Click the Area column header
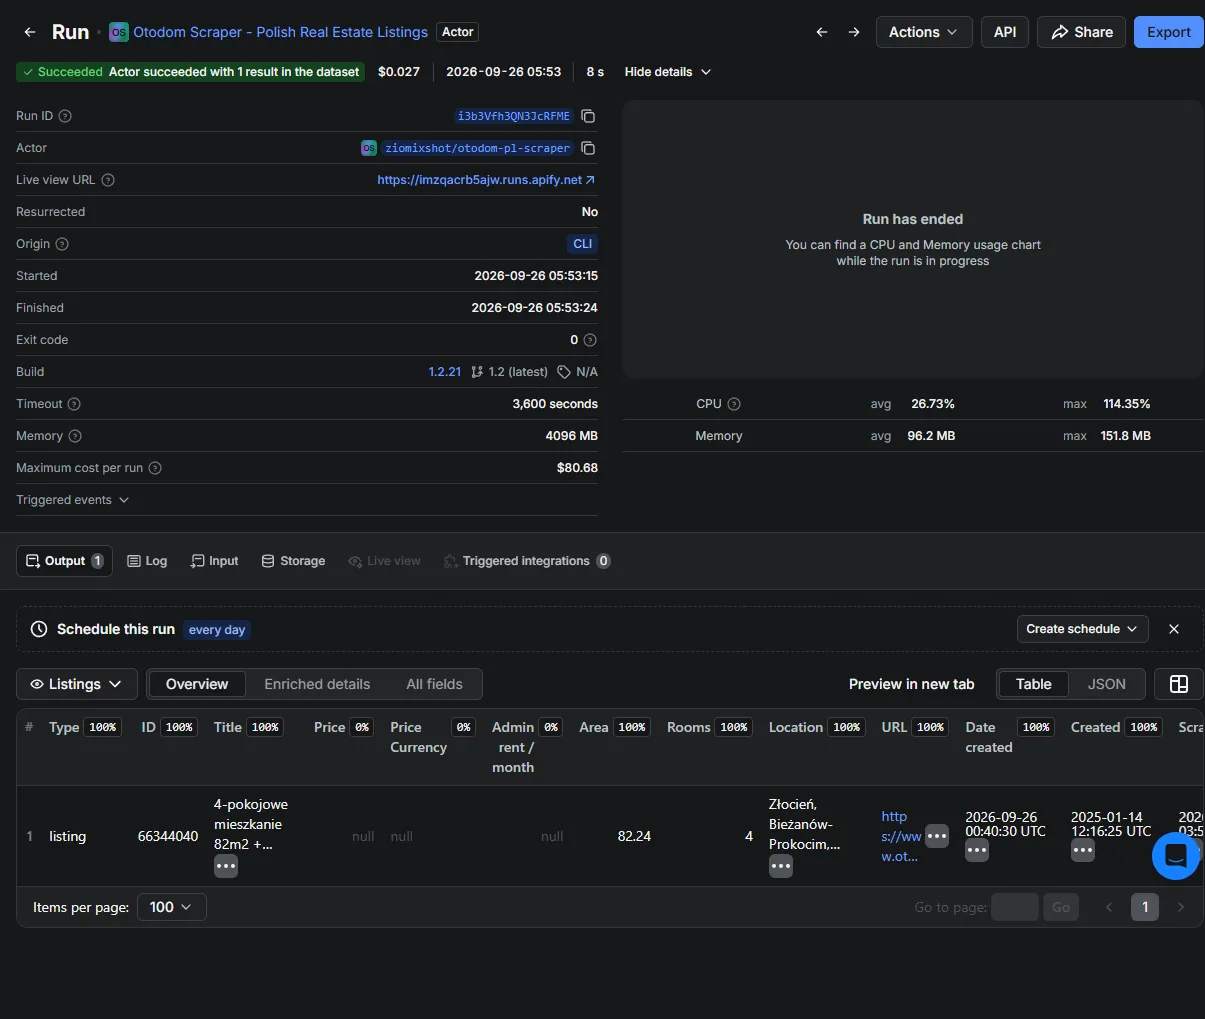1205x1019 pixels. (x=594, y=727)
